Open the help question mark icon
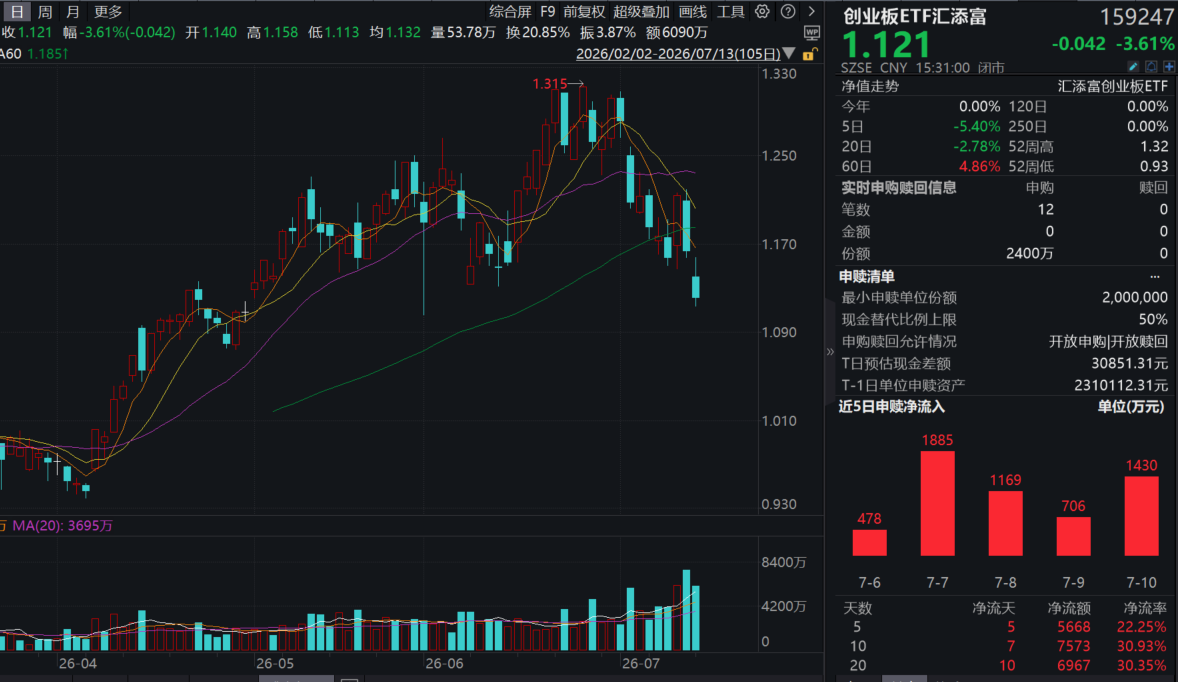Image resolution: width=1178 pixels, height=682 pixels. coord(787,11)
